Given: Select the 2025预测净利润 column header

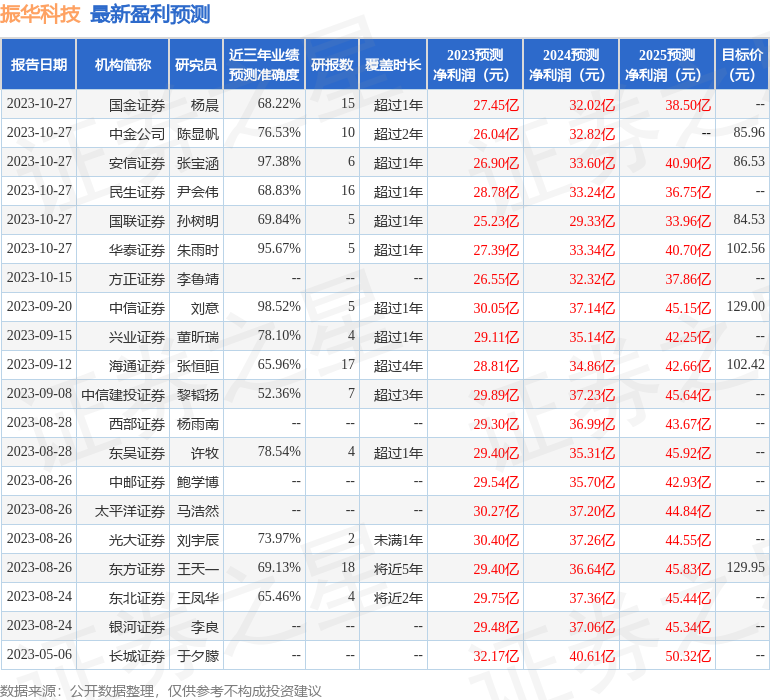Looking at the screenshot, I should [x=667, y=64].
